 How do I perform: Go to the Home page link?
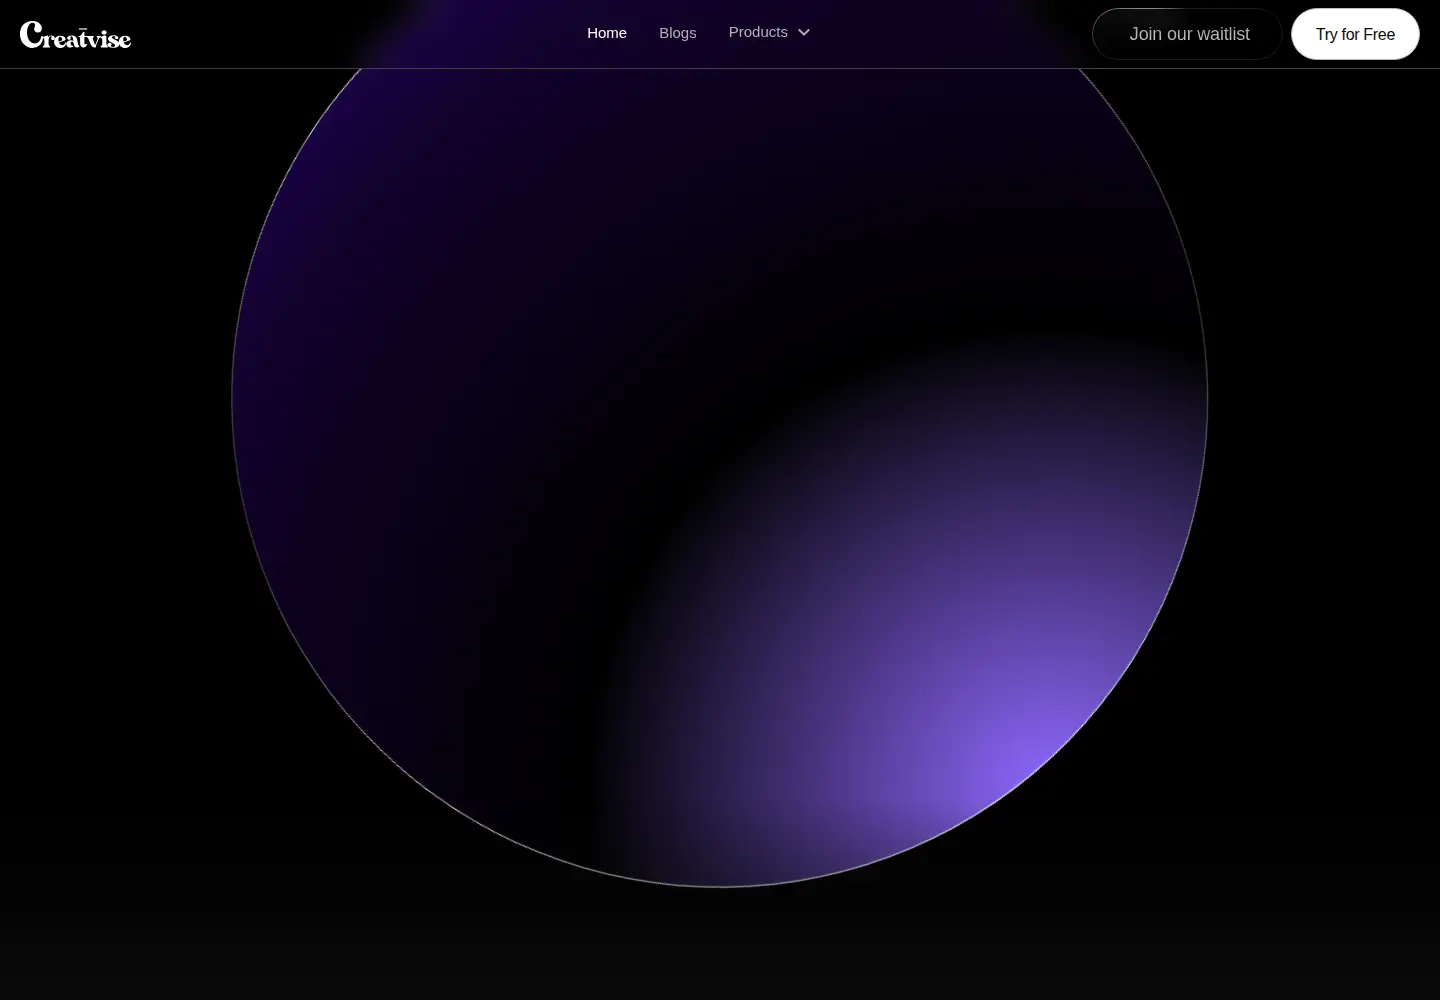coord(607,33)
